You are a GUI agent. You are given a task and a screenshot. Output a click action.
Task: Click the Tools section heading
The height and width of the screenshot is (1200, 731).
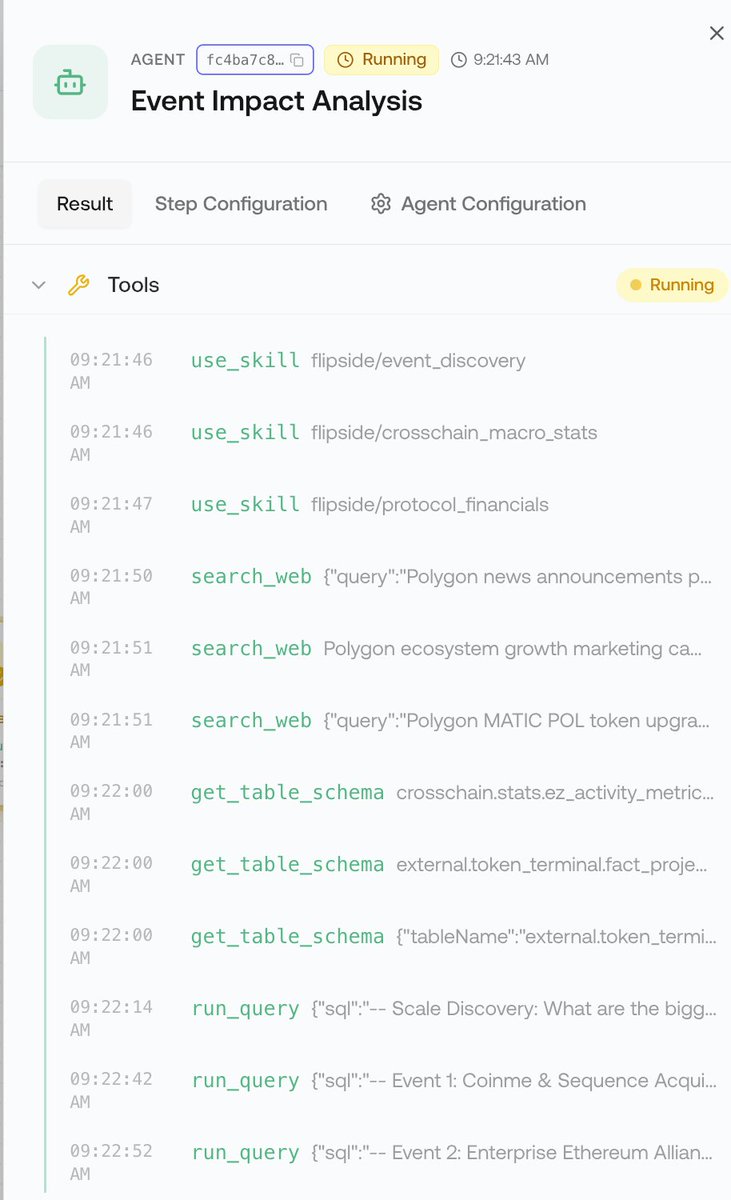click(x=134, y=285)
